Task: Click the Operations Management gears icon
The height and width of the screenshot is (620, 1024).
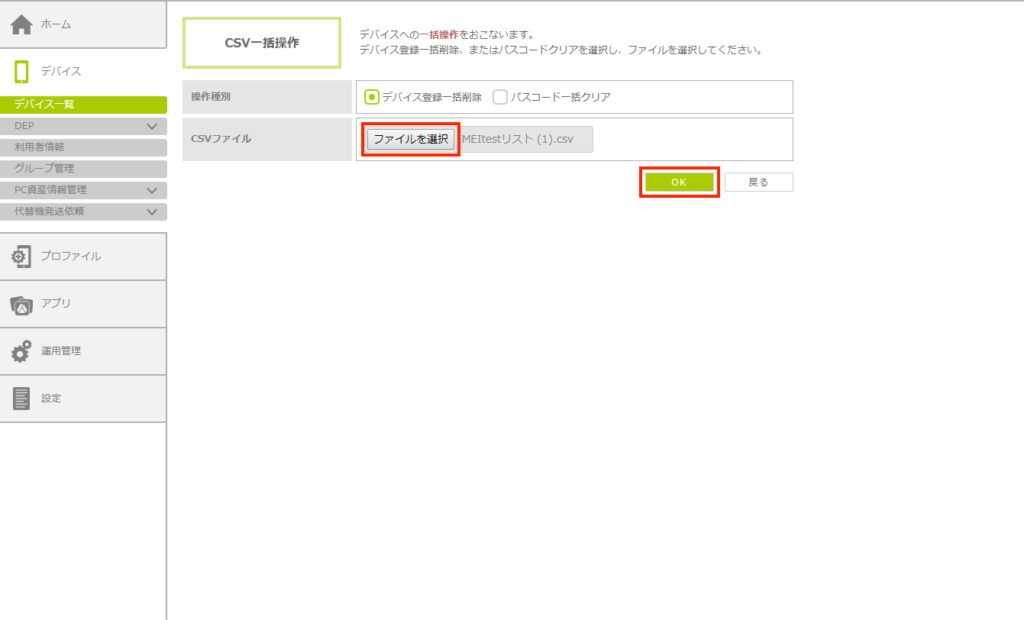Action: (22, 352)
